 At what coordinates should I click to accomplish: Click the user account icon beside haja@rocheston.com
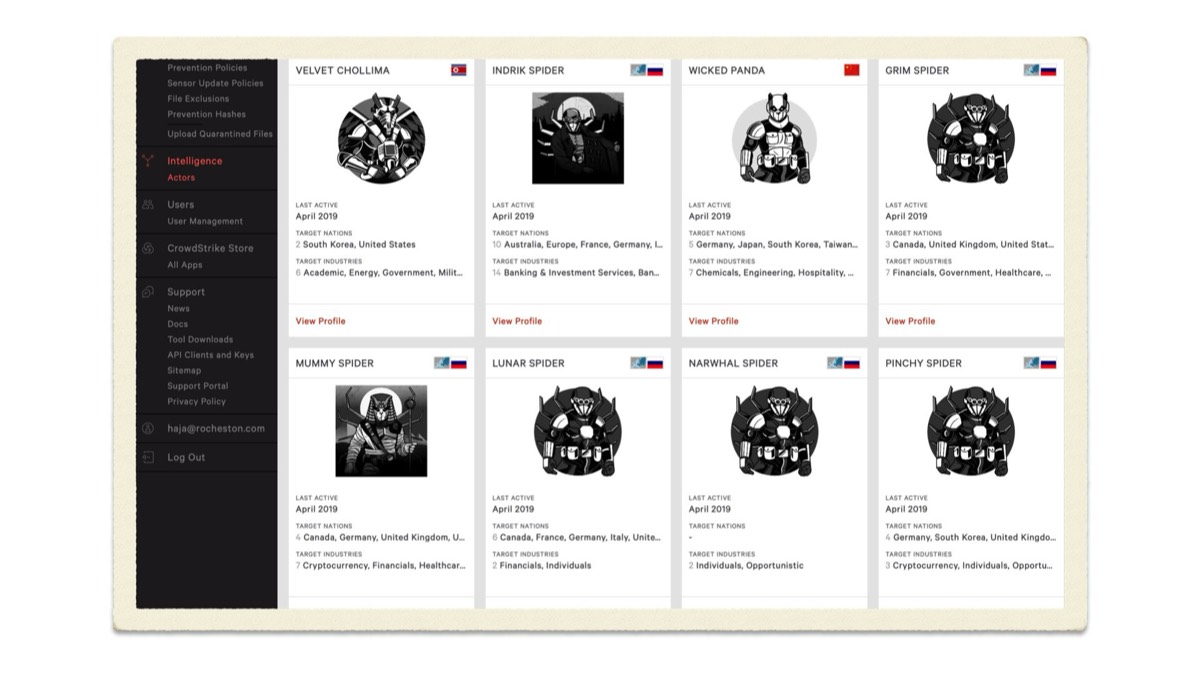148,428
